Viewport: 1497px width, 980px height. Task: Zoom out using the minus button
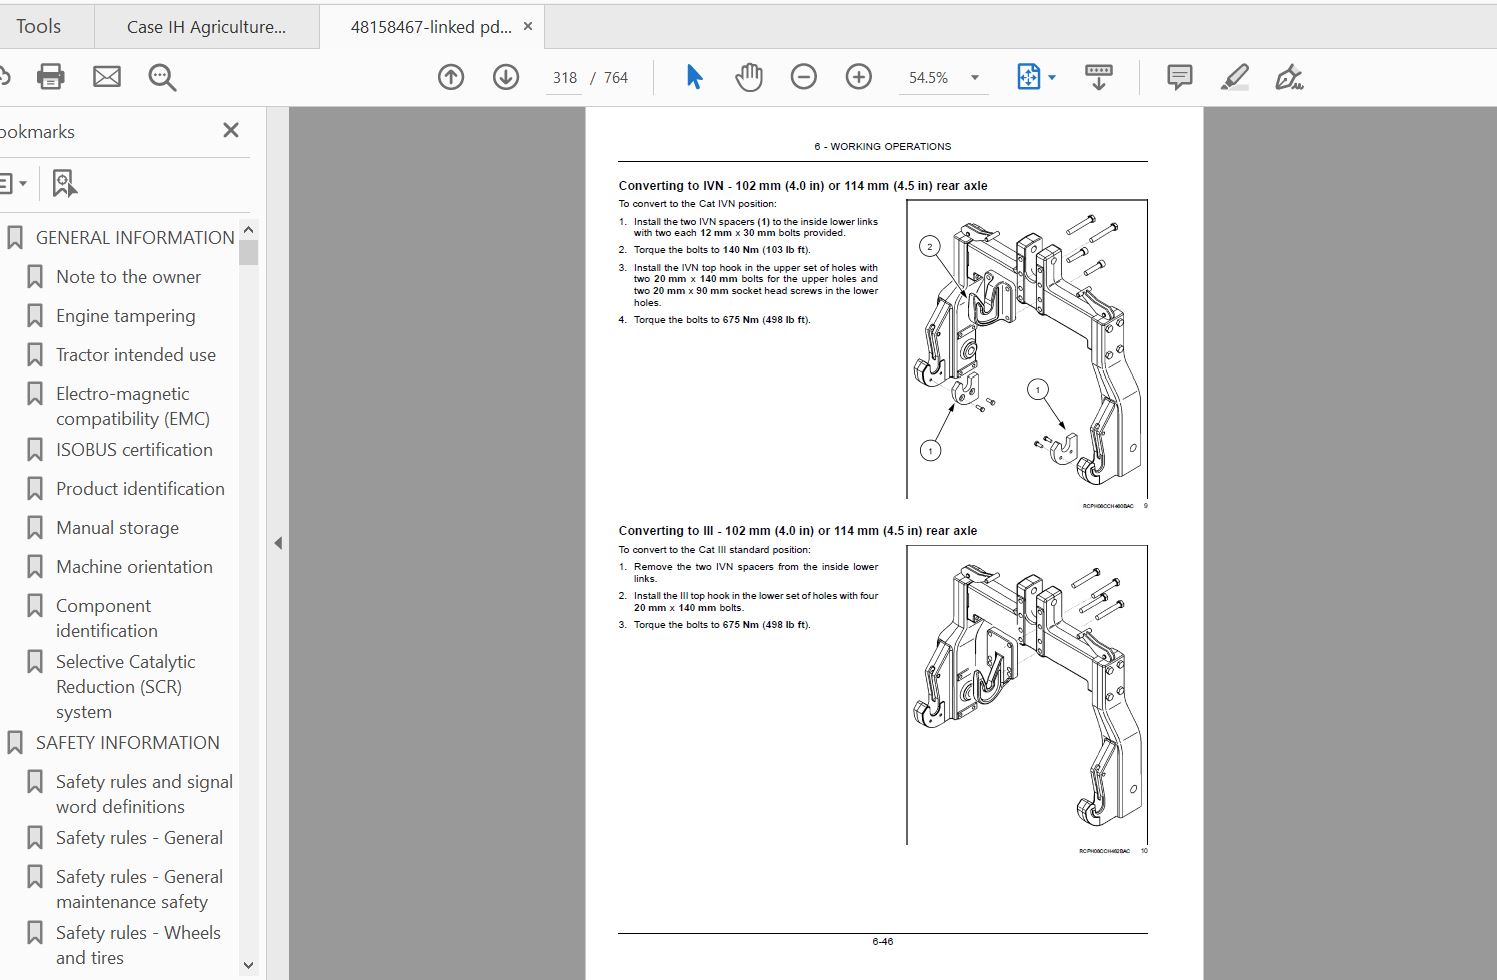(803, 77)
